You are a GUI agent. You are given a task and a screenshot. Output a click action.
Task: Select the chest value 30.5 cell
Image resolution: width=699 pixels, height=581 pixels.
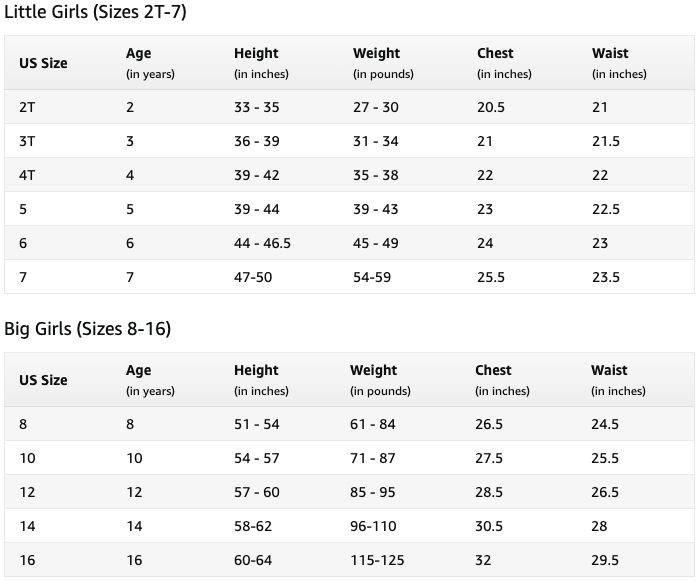tap(489, 526)
